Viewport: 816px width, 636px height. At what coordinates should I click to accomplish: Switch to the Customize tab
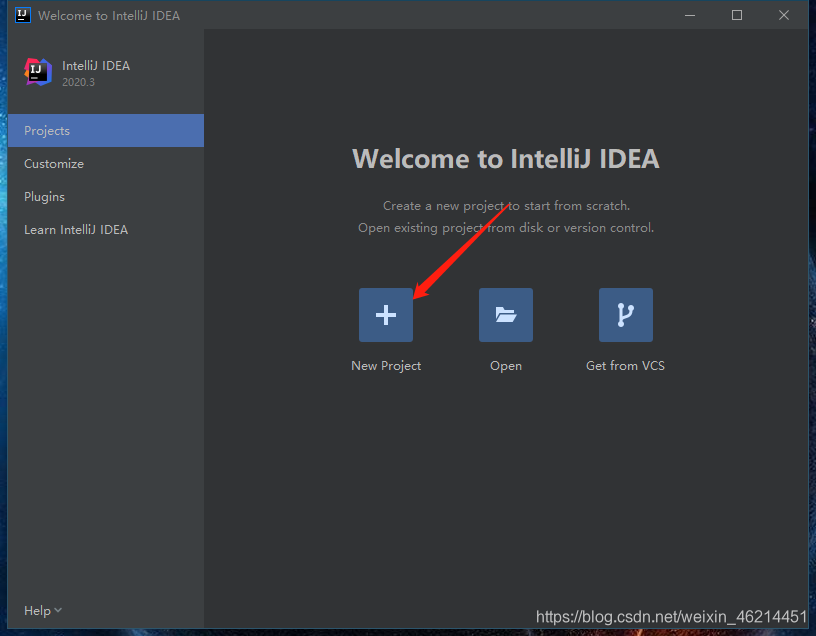pyautogui.click(x=106, y=163)
